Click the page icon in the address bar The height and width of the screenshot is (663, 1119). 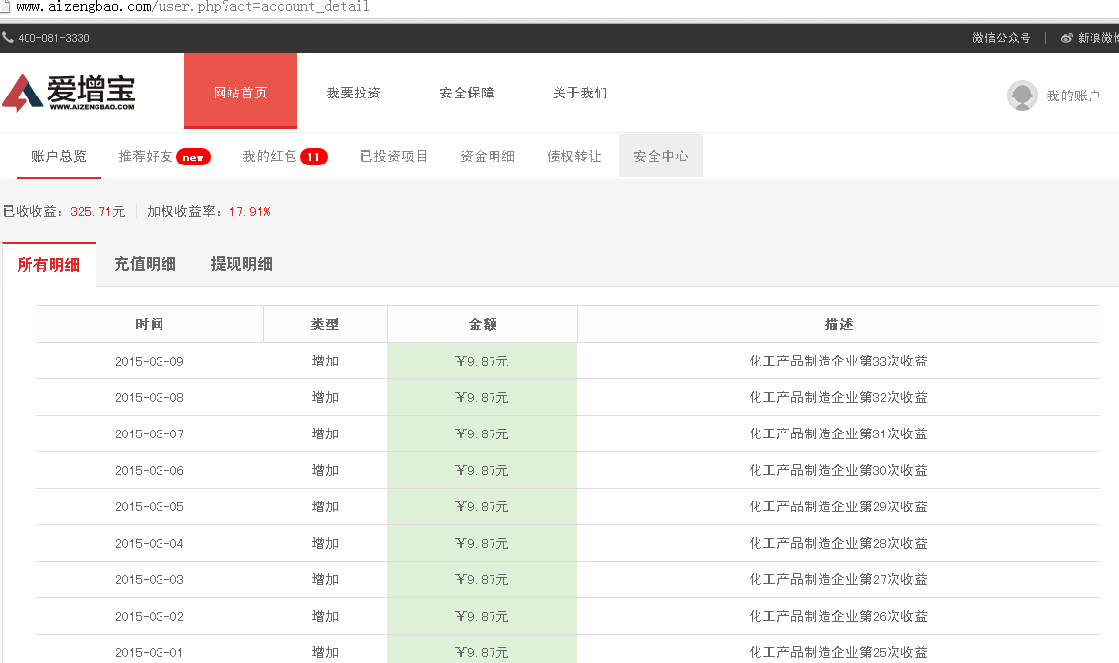7,6
